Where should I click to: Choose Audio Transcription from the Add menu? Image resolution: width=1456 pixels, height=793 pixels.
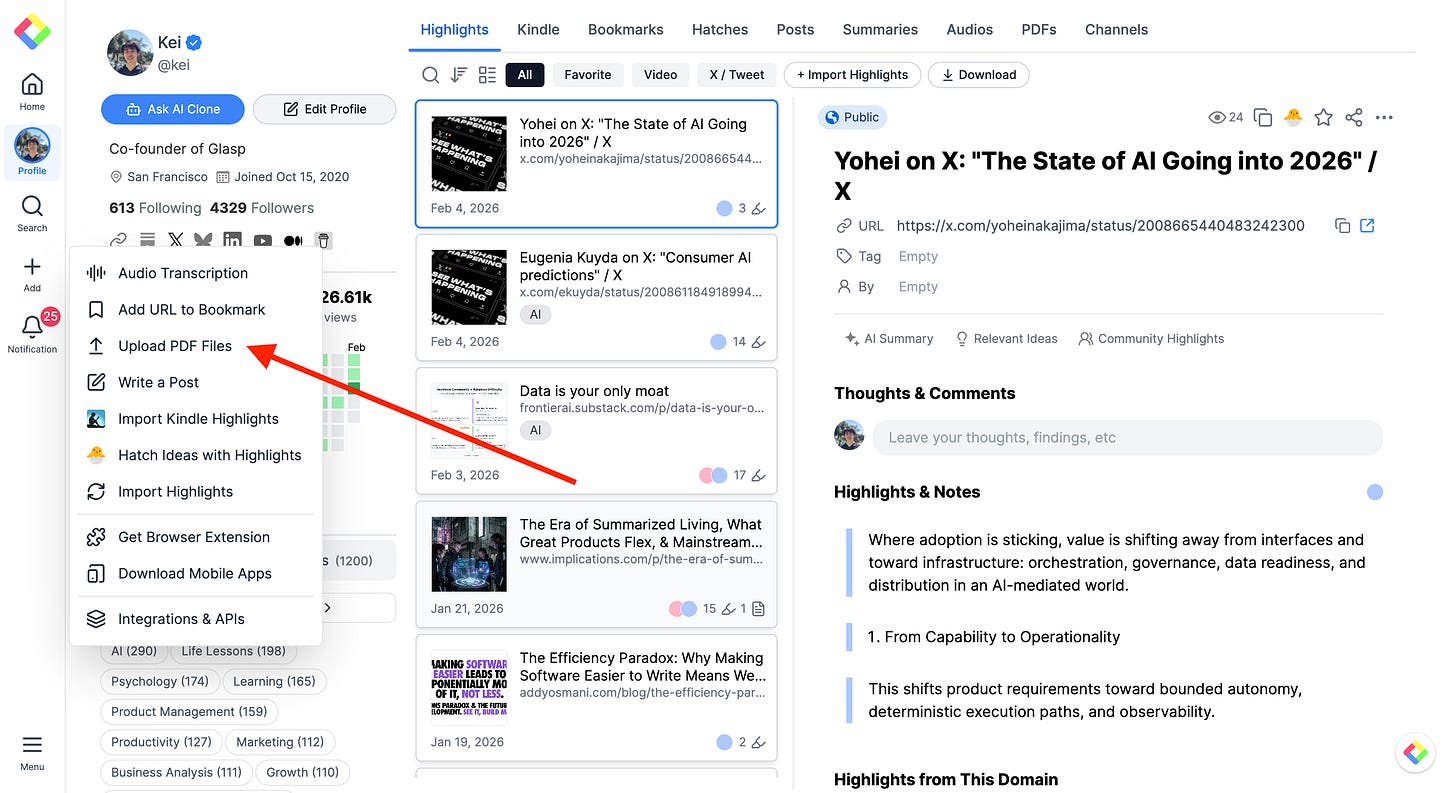196,273
